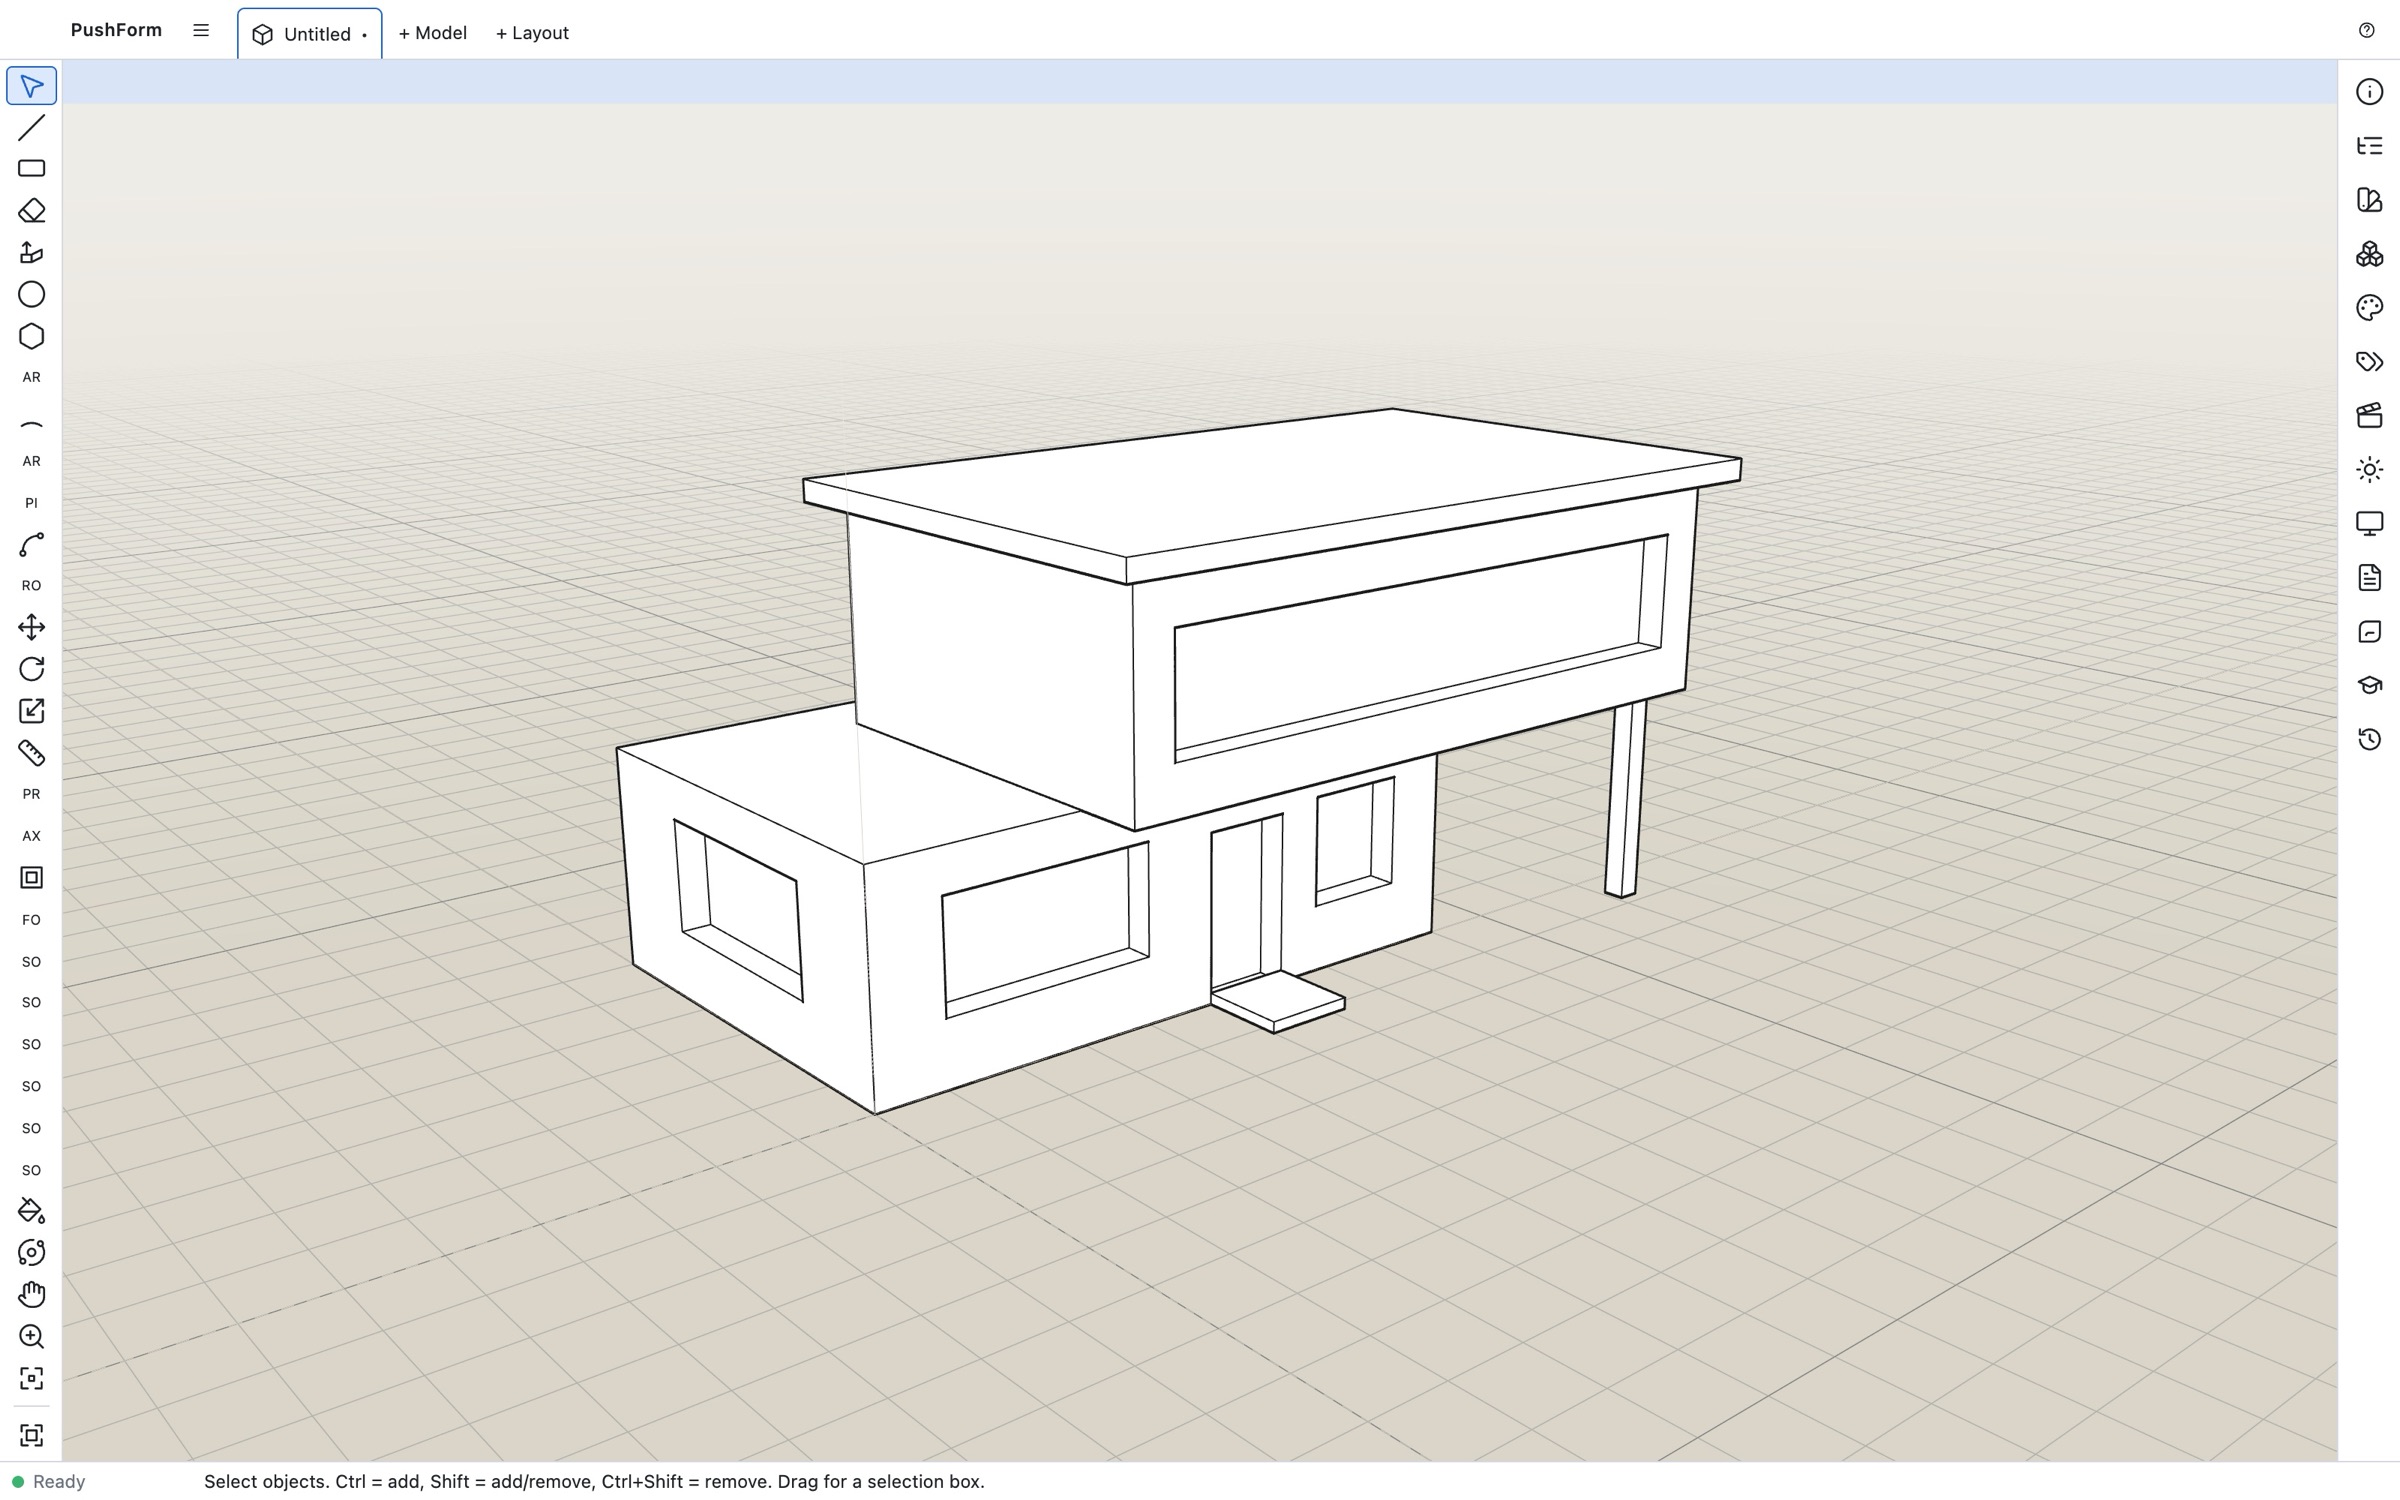This screenshot has width=2400, height=1500.
Task: Open the Model Info document panel
Action: coord(2369,578)
